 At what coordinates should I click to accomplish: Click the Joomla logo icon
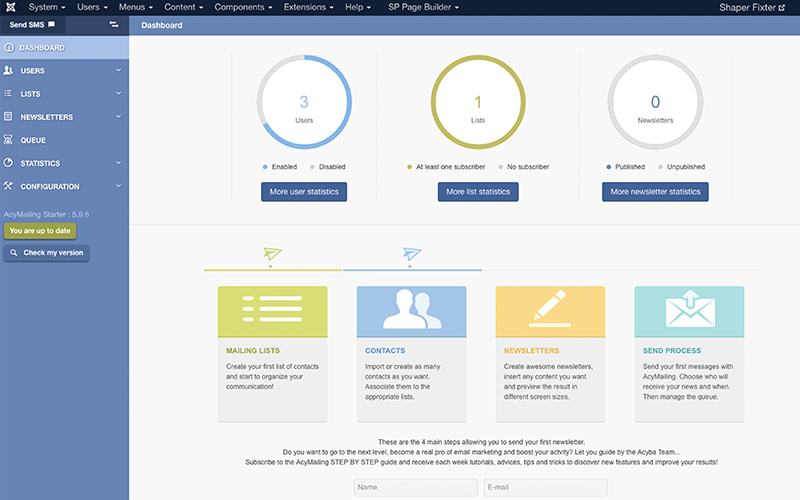tap(11, 8)
